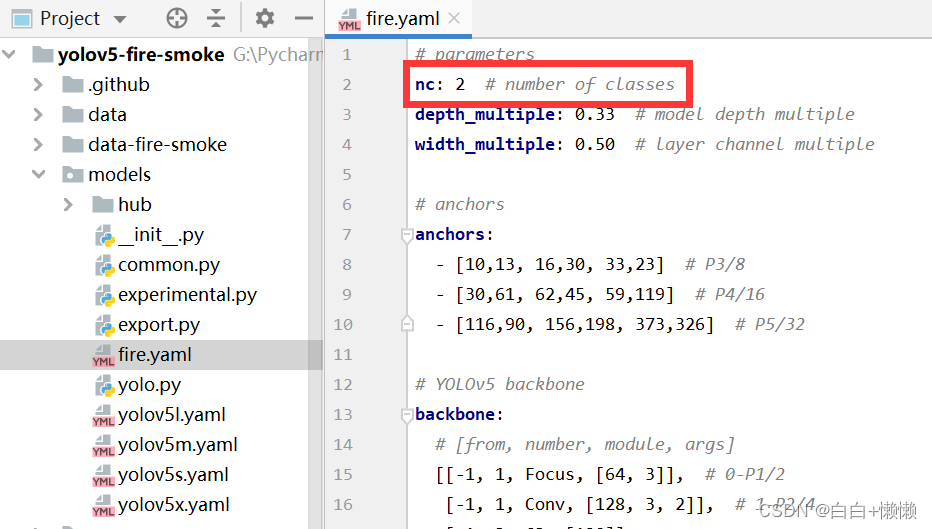Viewport: 932px width, 529px height.
Task: Select the data-fire-smoke folder icon
Action: click(x=73, y=144)
